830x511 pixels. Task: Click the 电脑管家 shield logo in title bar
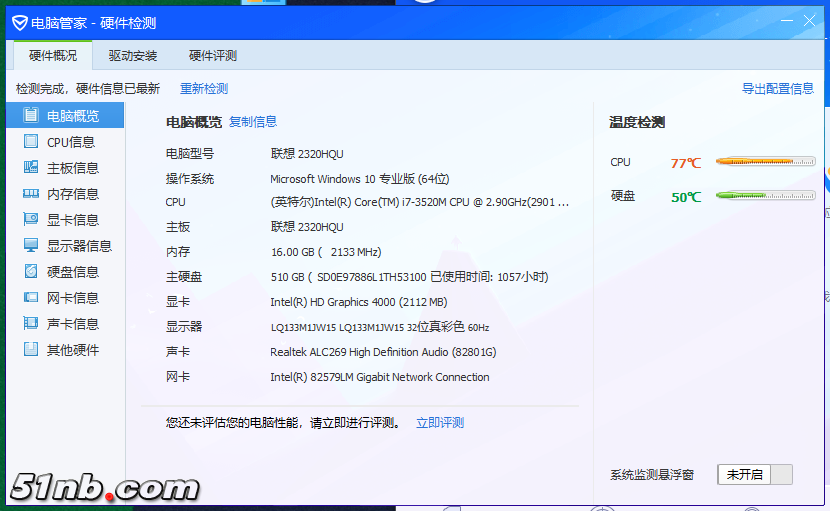coord(19,23)
